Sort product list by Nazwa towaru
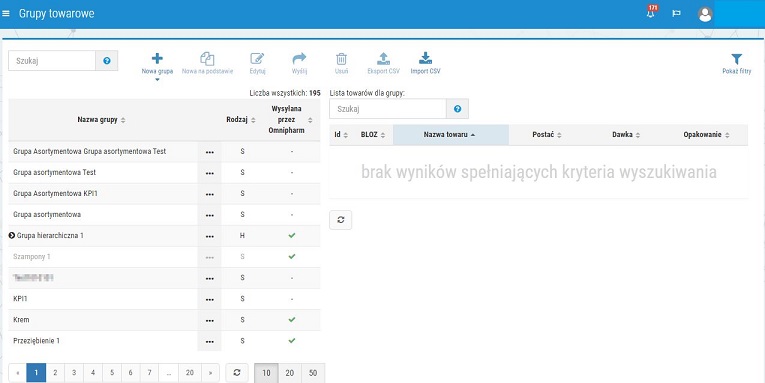 click(451, 135)
